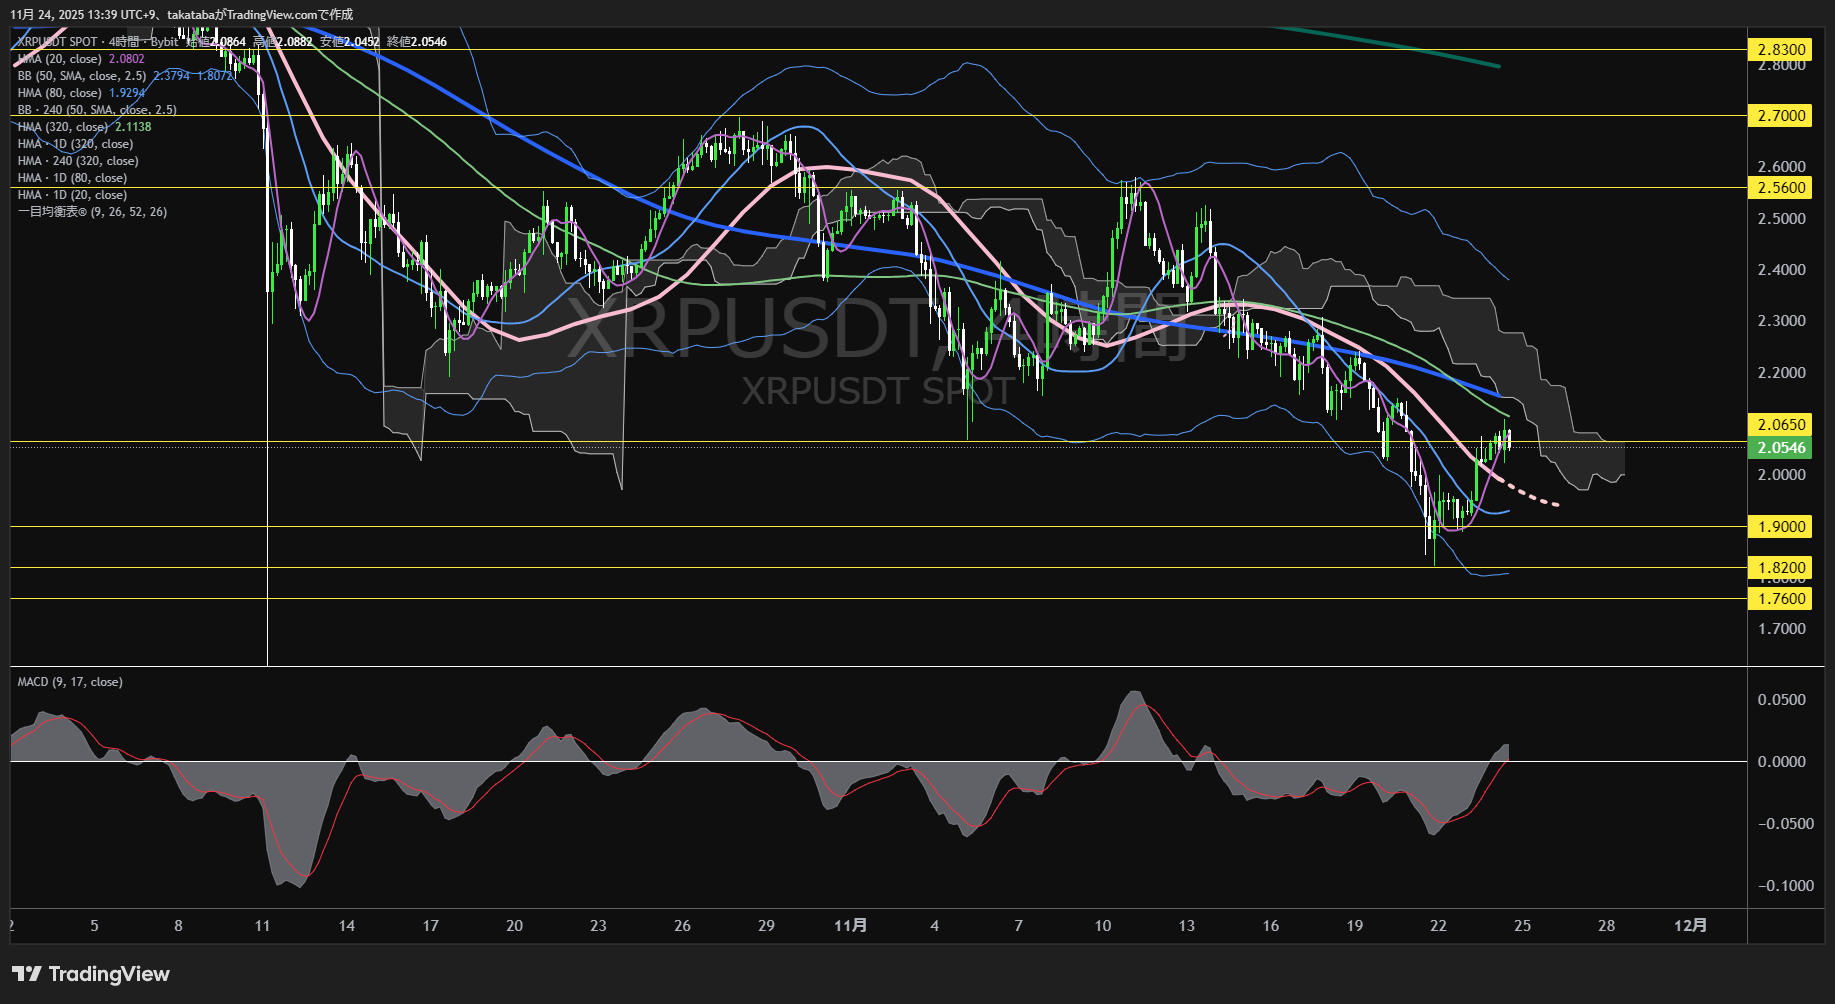Image resolution: width=1835 pixels, height=1004 pixels.
Task: Hide the MACD (9, 17, close) indicator
Action: 68,681
